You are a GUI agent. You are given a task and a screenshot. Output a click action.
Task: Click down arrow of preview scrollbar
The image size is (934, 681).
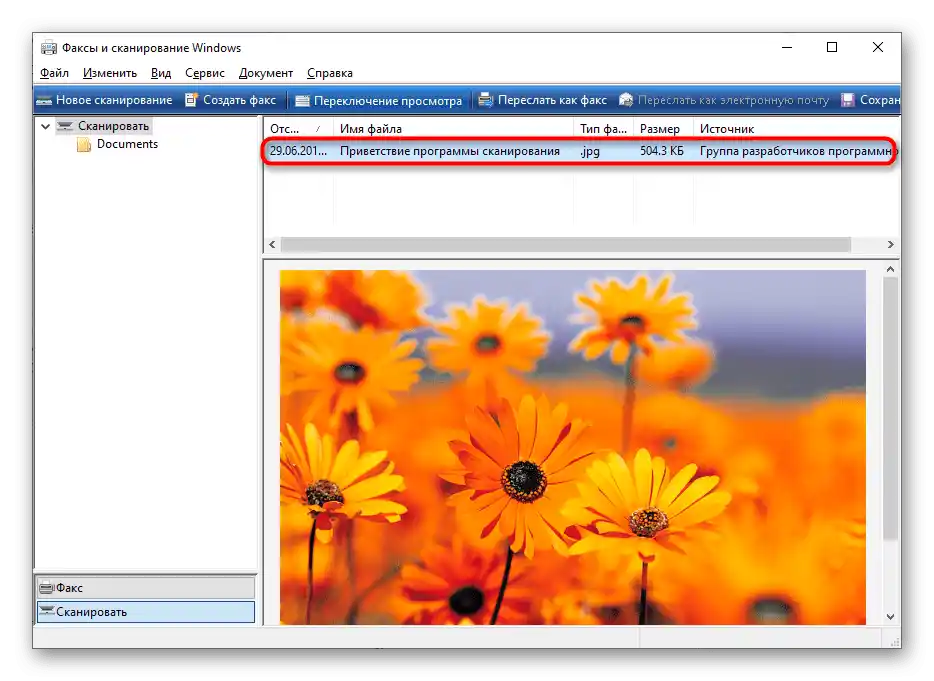point(891,617)
